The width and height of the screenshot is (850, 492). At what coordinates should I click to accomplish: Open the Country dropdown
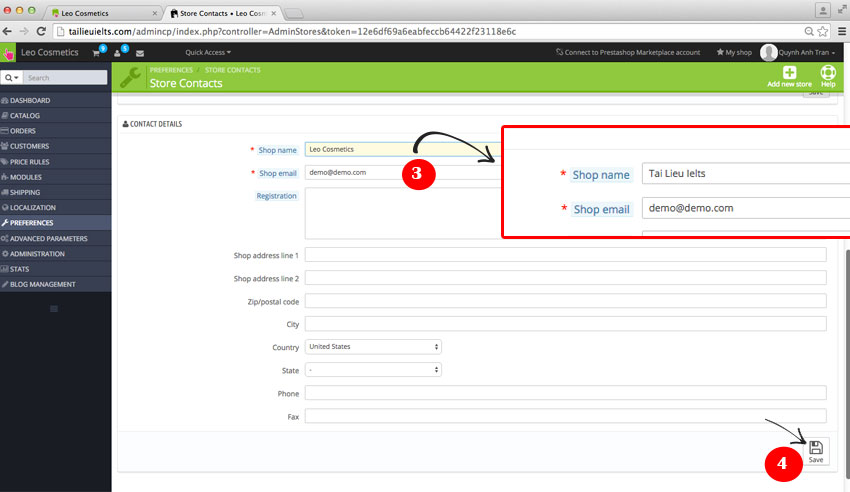373,347
